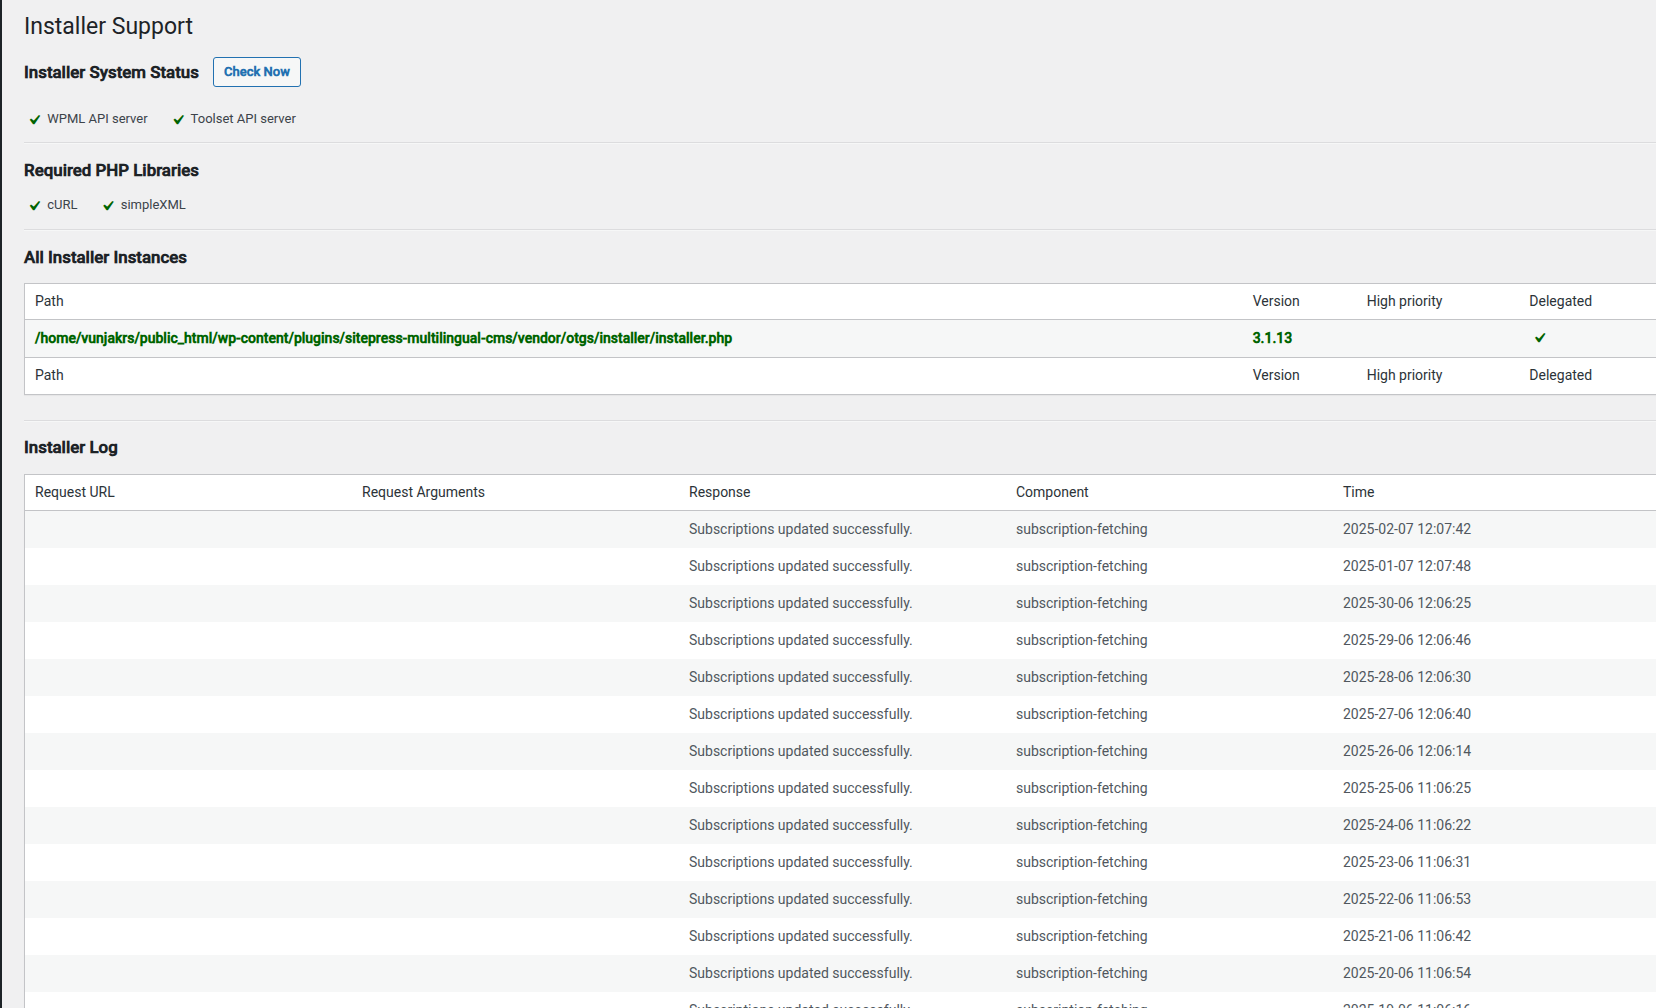Click subscription-fetching in the 2025-29-06 row
This screenshot has height=1008, width=1656.
[x=1082, y=640]
